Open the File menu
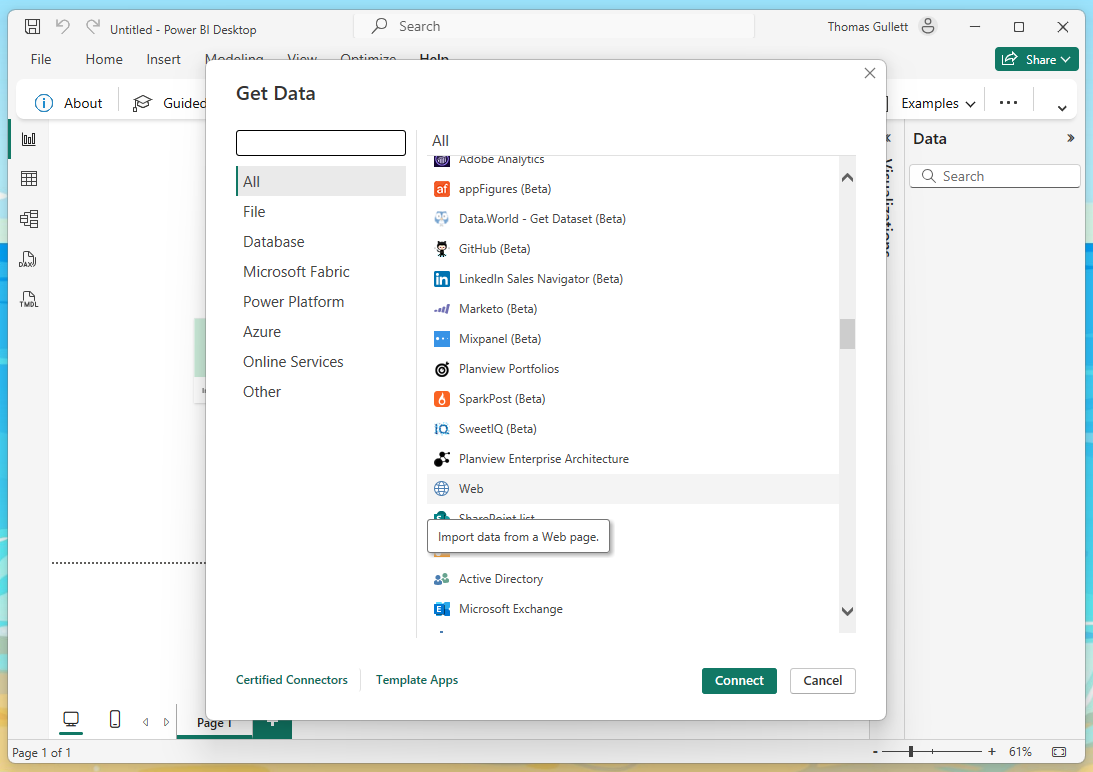 pos(40,59)
